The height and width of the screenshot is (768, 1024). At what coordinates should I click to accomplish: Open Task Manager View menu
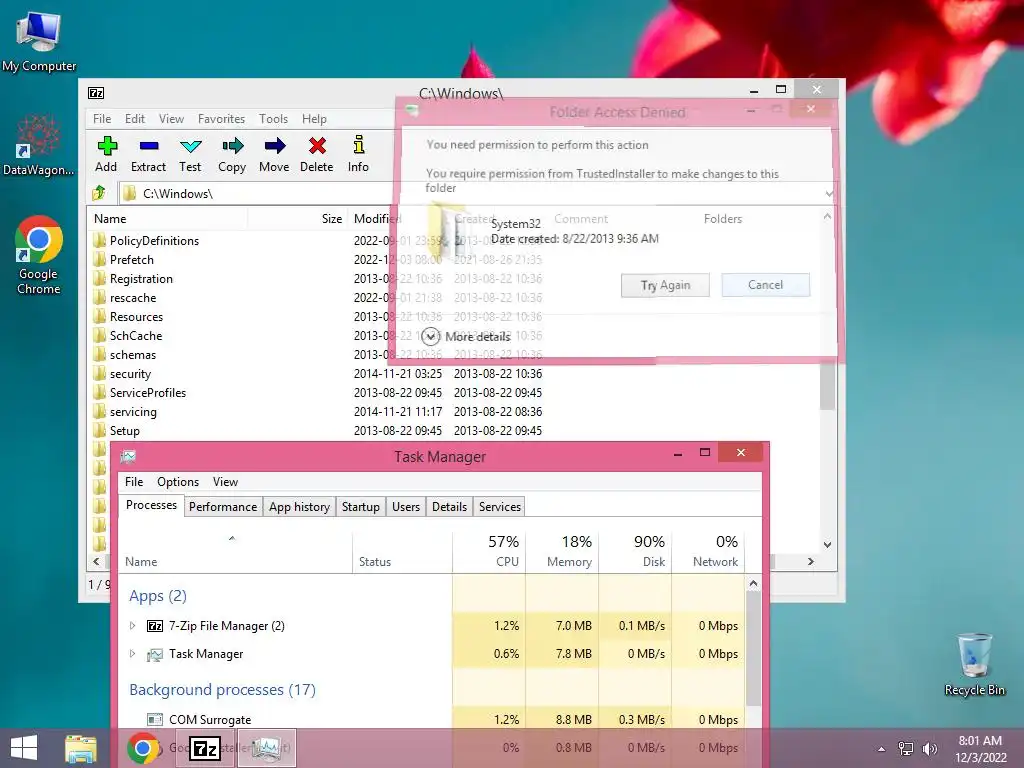[x=225, y=482]
